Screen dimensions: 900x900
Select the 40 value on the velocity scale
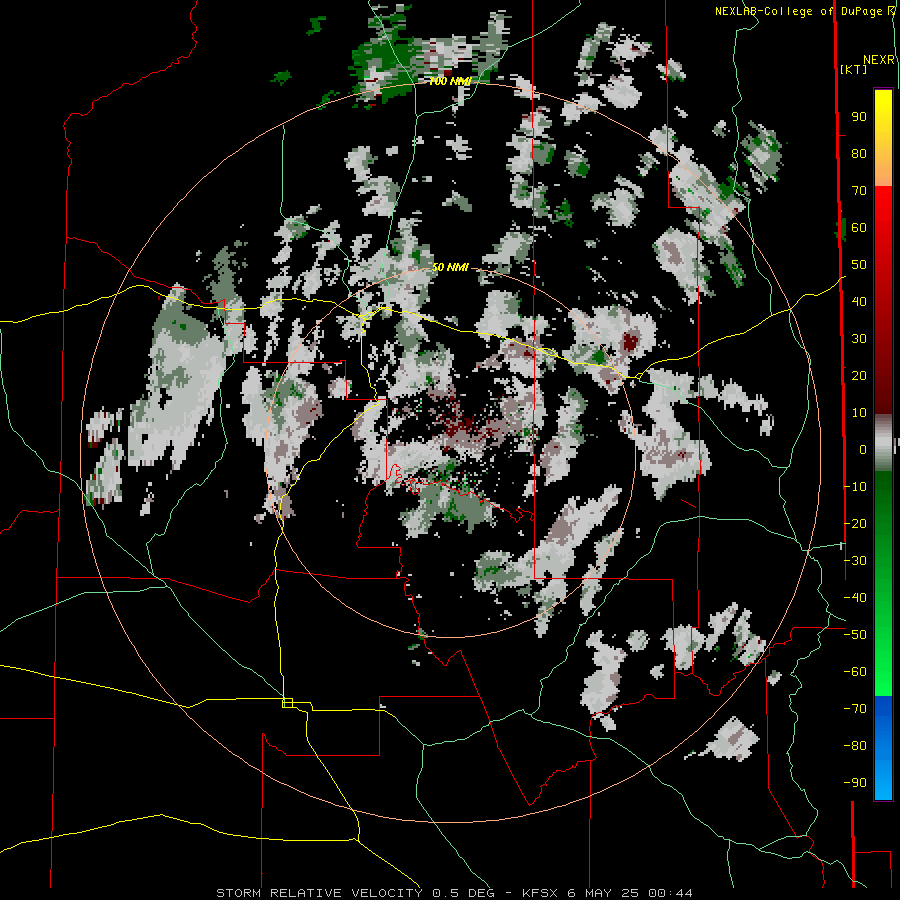pyautogui.click(x=859, y=302)
